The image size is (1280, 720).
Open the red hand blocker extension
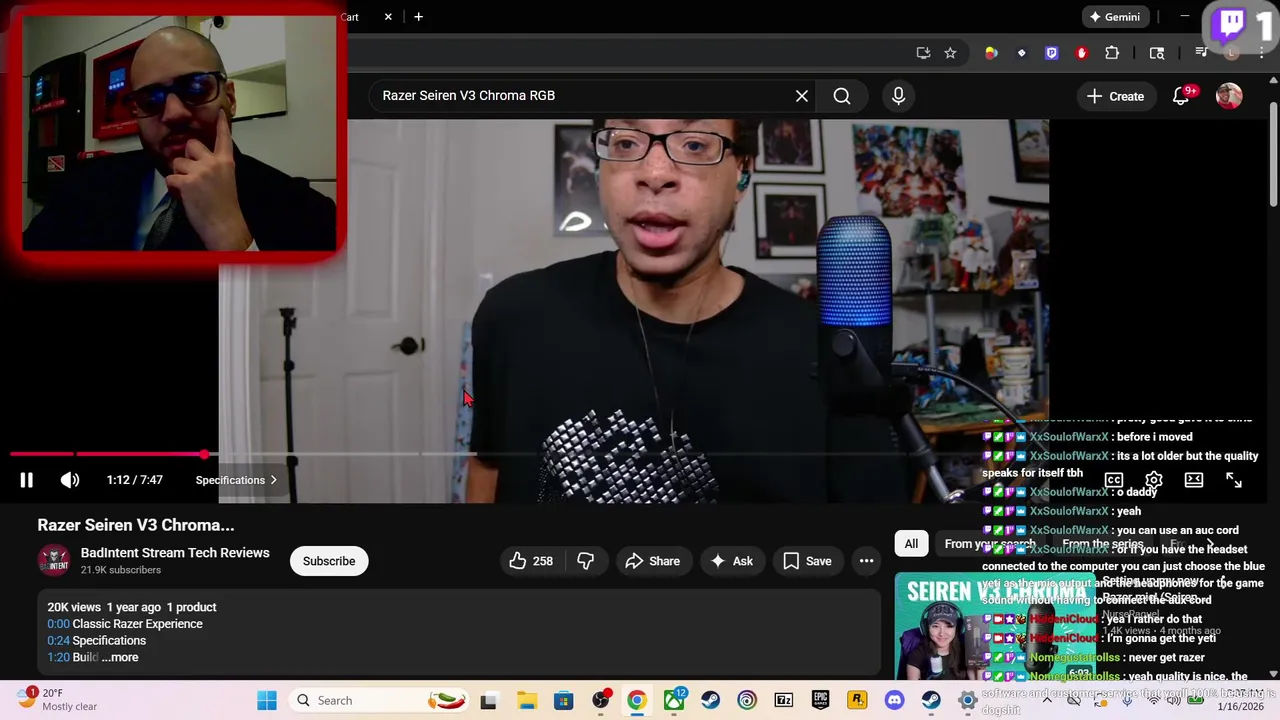point(1081,53)
